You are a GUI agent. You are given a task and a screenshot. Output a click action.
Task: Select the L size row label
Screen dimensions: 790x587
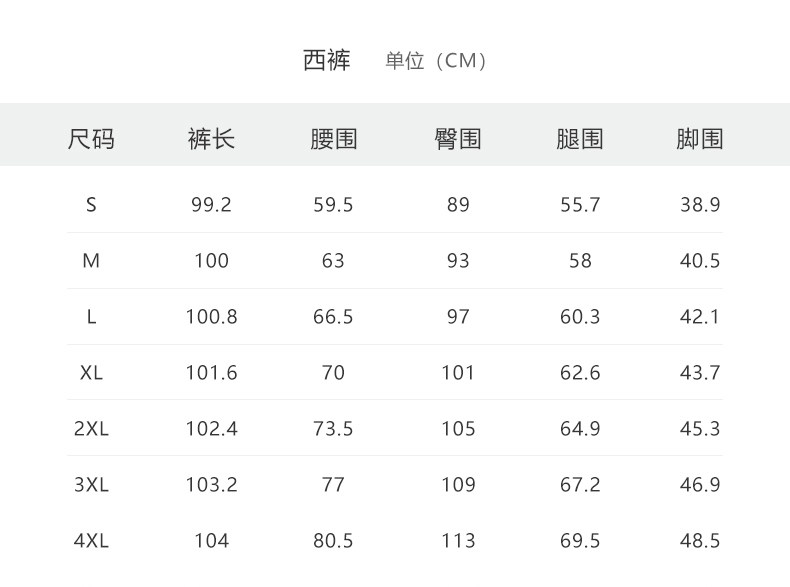(91, 317)
